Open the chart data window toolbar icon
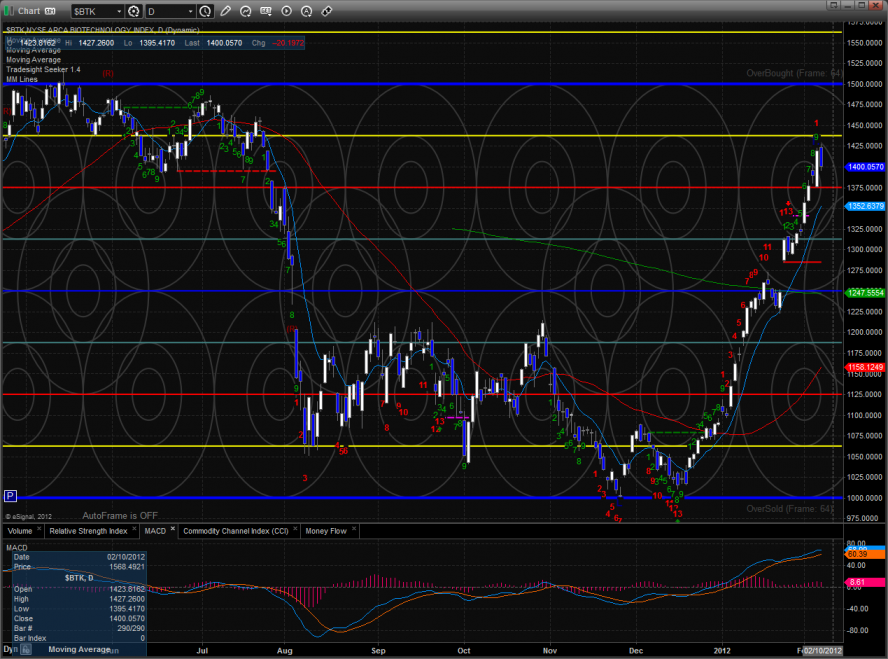The width and height of the screenshot is (888, 659). point(266,11)
